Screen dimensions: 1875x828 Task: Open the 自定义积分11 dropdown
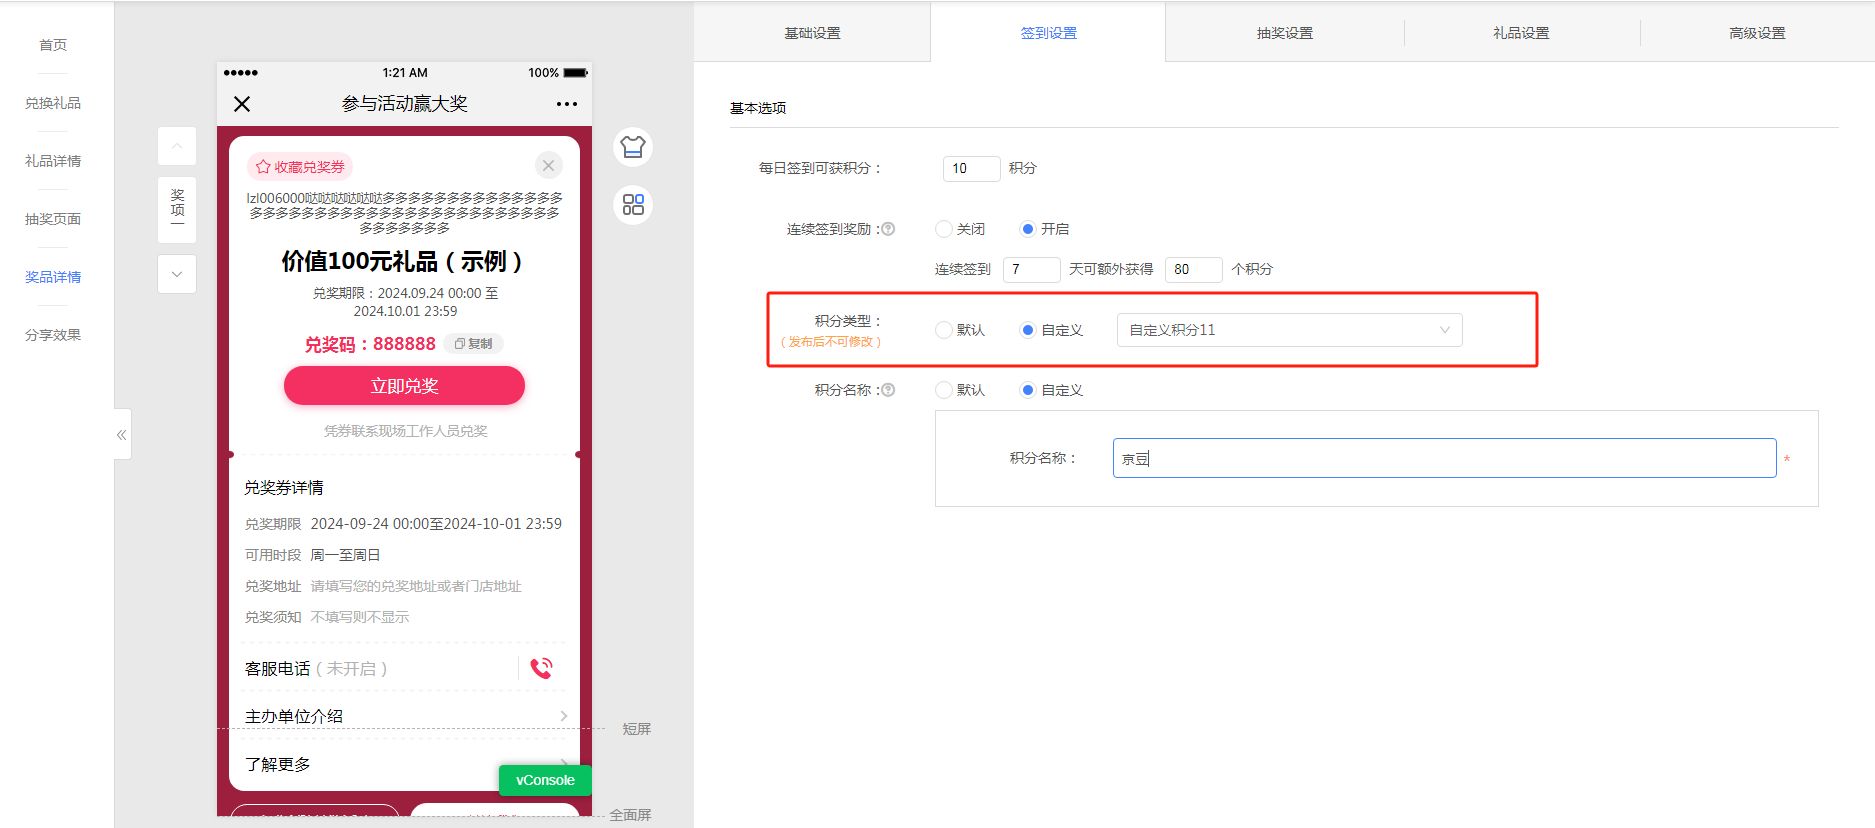[1289, 330]
